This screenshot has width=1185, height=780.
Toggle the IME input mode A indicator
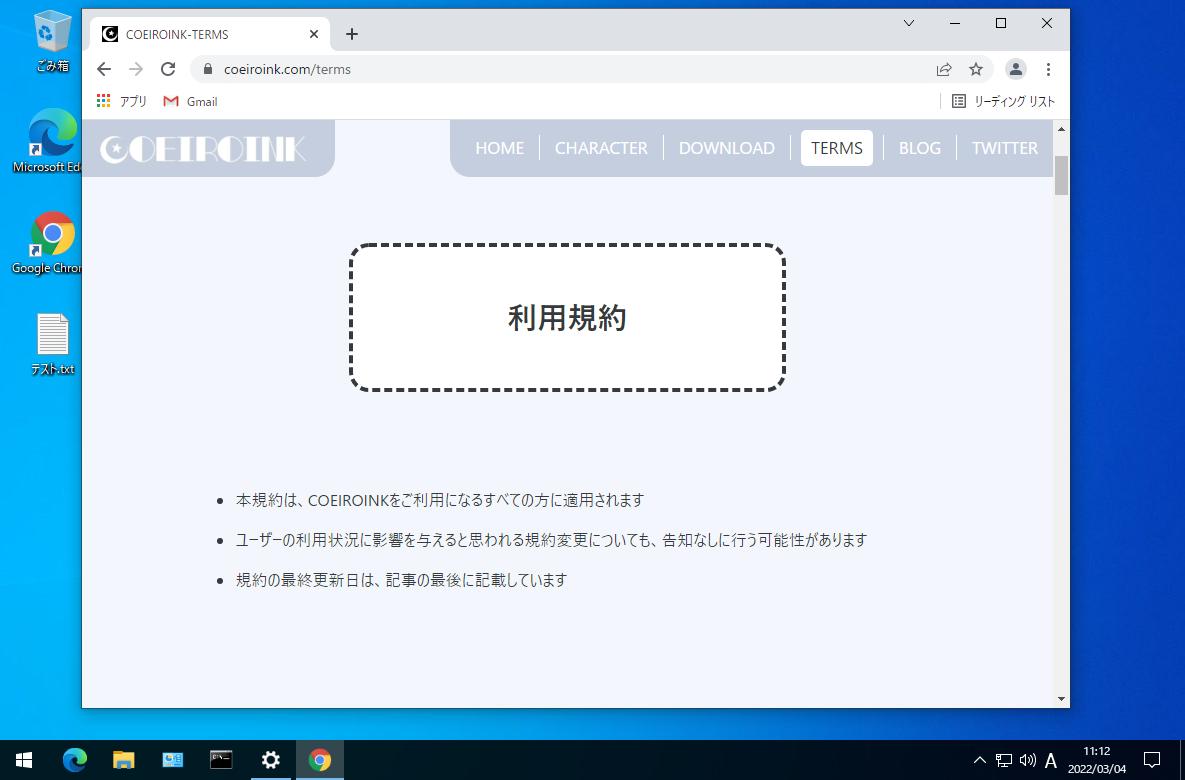(1050, 760)
